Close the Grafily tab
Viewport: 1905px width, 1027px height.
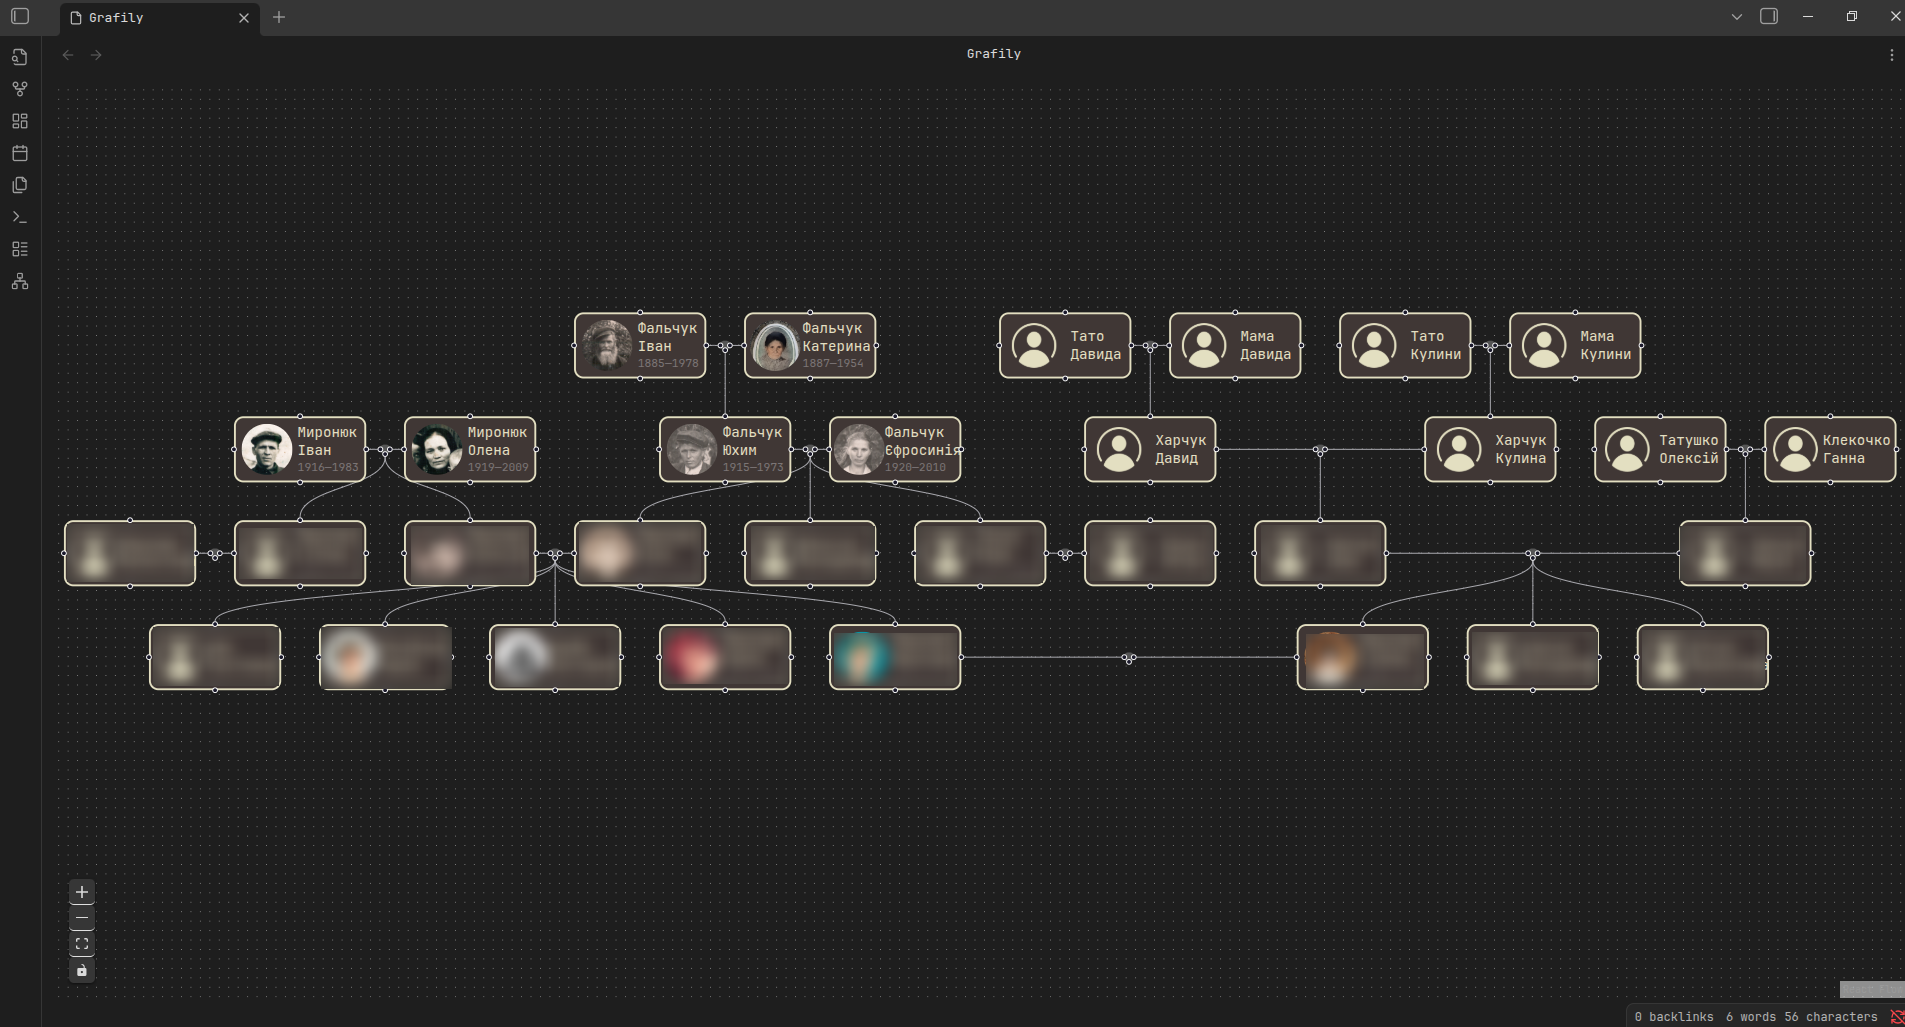point(243,18)
